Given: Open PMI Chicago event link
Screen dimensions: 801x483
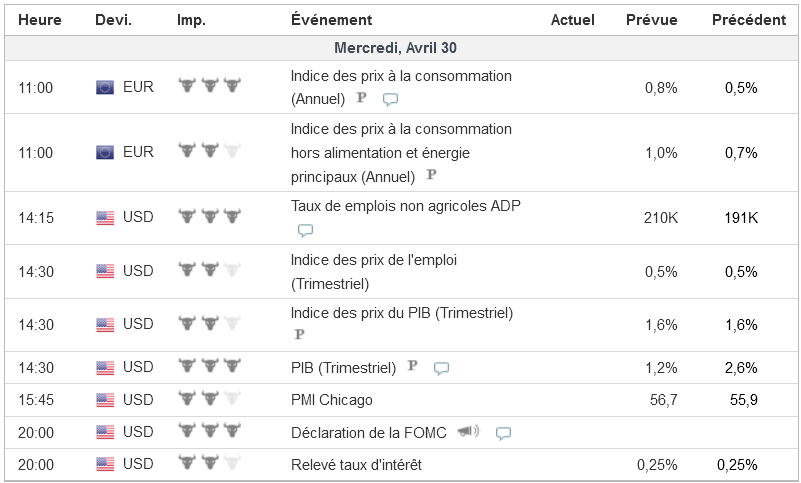Looking at the screenshot, I should tap(331, 400).
